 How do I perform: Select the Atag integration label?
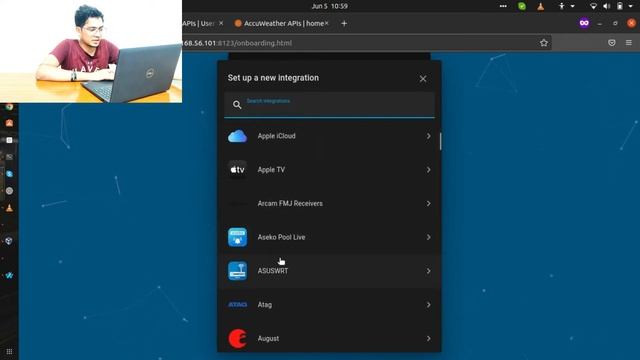(264, 304)
